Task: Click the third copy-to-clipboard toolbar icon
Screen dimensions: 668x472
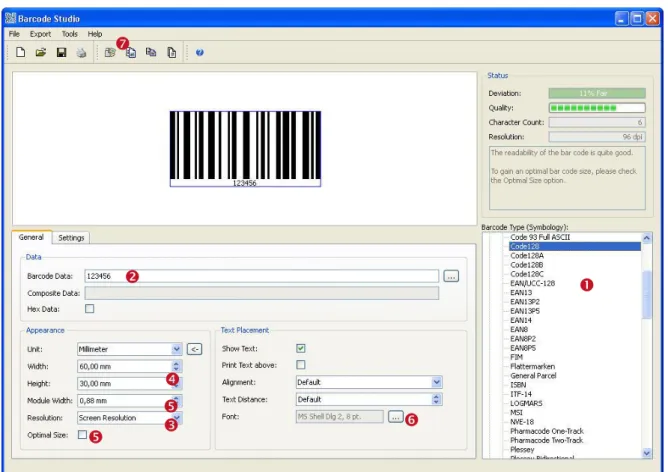Action: [x=151, y=52]
